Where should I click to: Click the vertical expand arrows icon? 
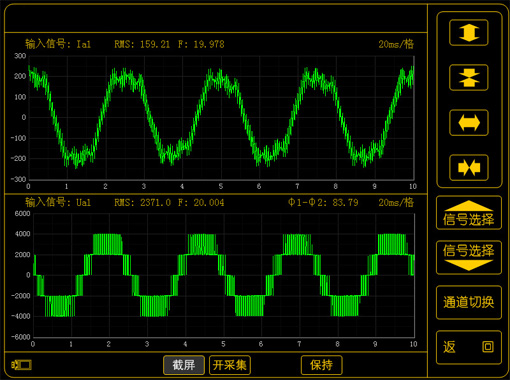469,32
